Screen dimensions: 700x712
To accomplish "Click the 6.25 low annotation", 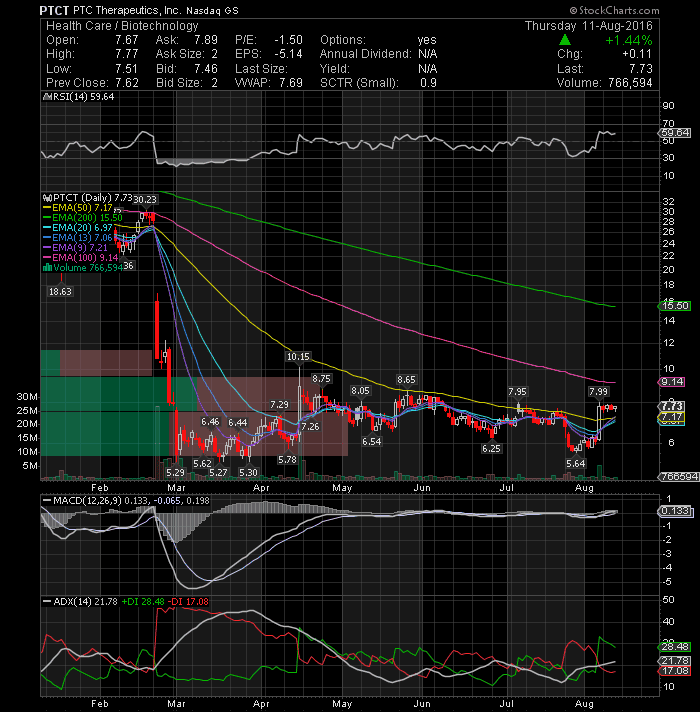I will click(x=491, y=449).
